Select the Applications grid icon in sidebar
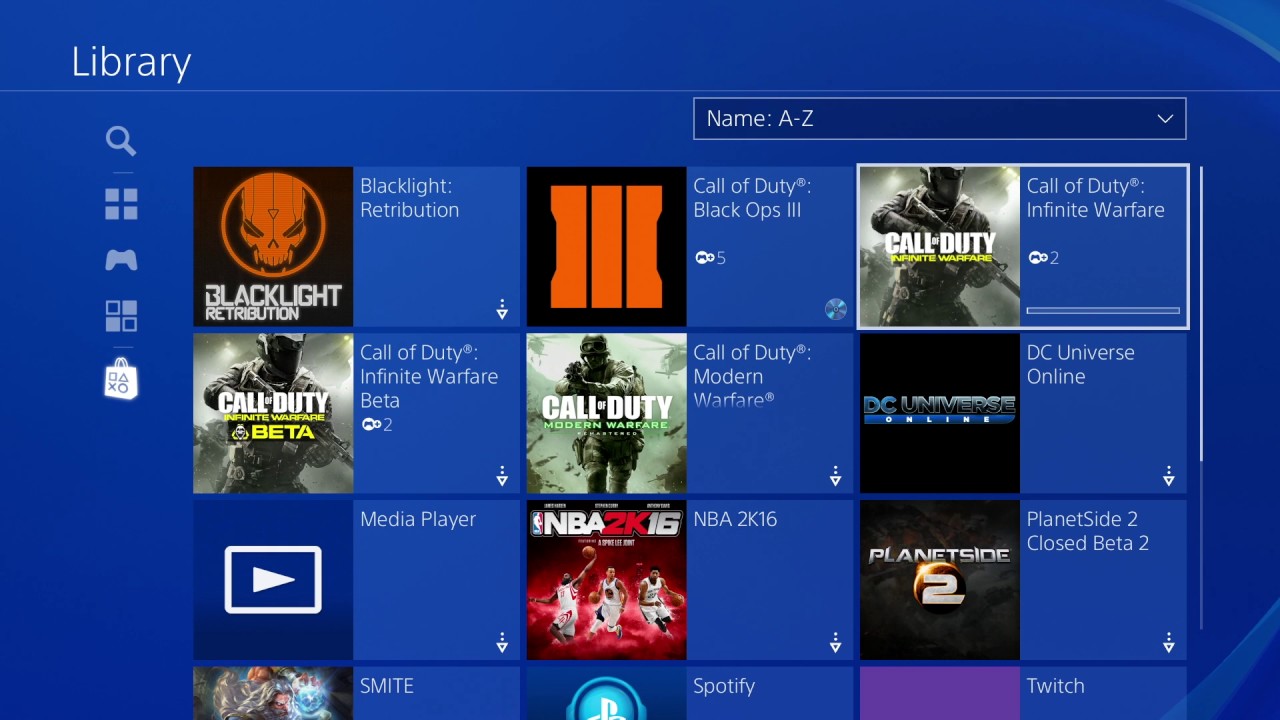This screenshot has height=720, width=1280. click(121, 316)
